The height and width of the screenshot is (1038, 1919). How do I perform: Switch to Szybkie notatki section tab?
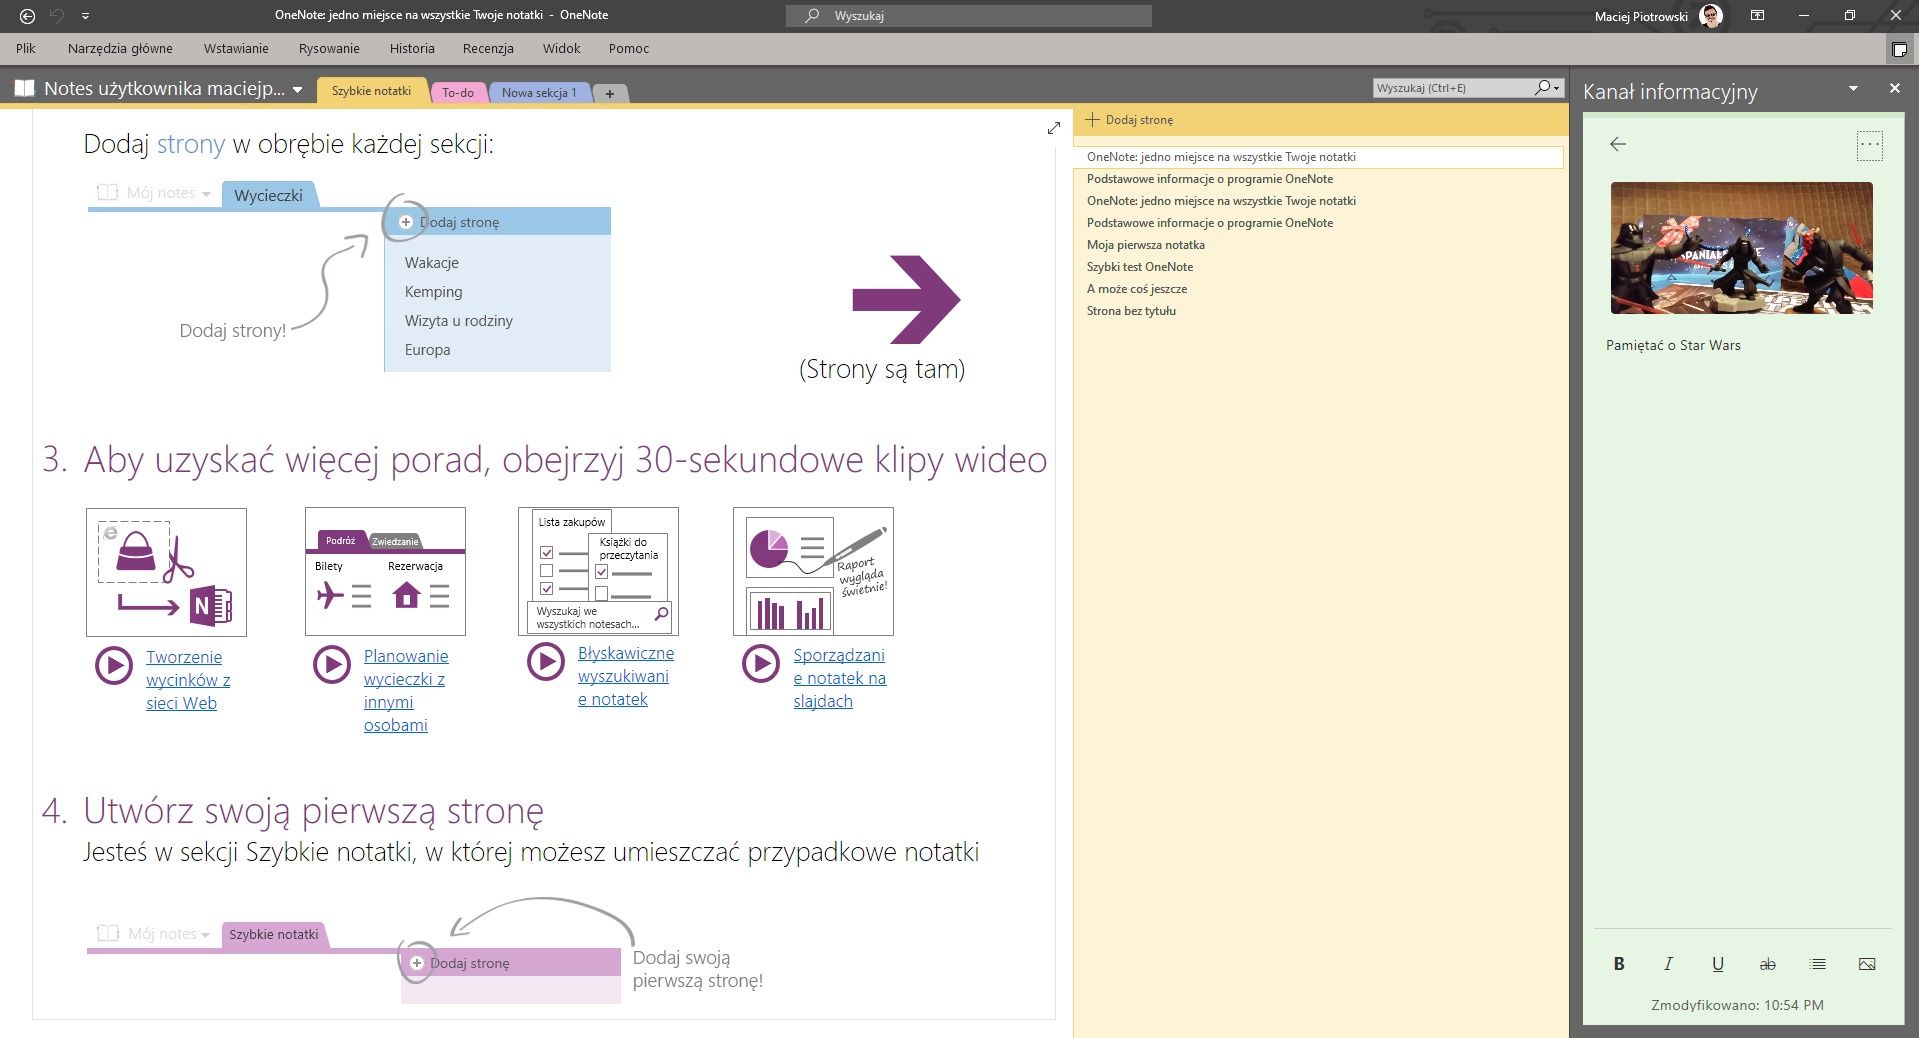pos(371,91)
